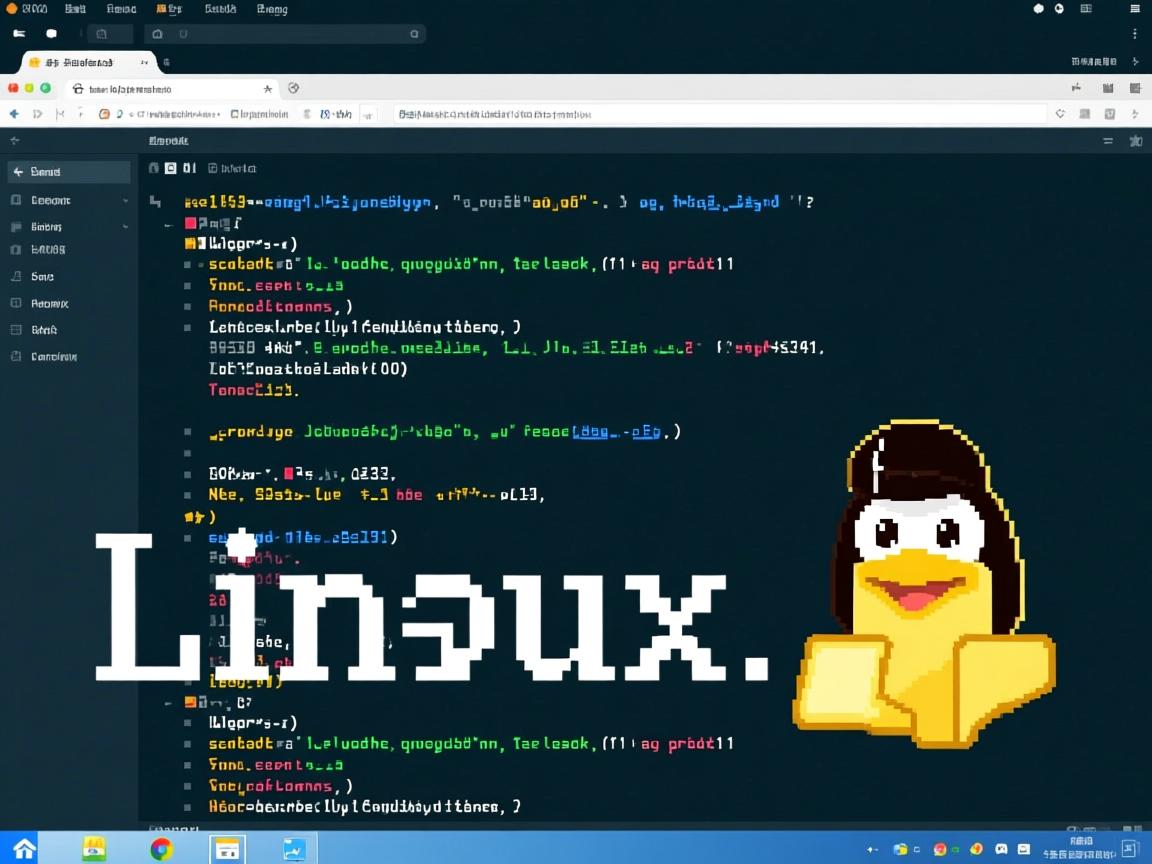This screenshot has height=864, width=1152.
Task: Toggle the red square indicator in the code tree
Action: [190, 222]
